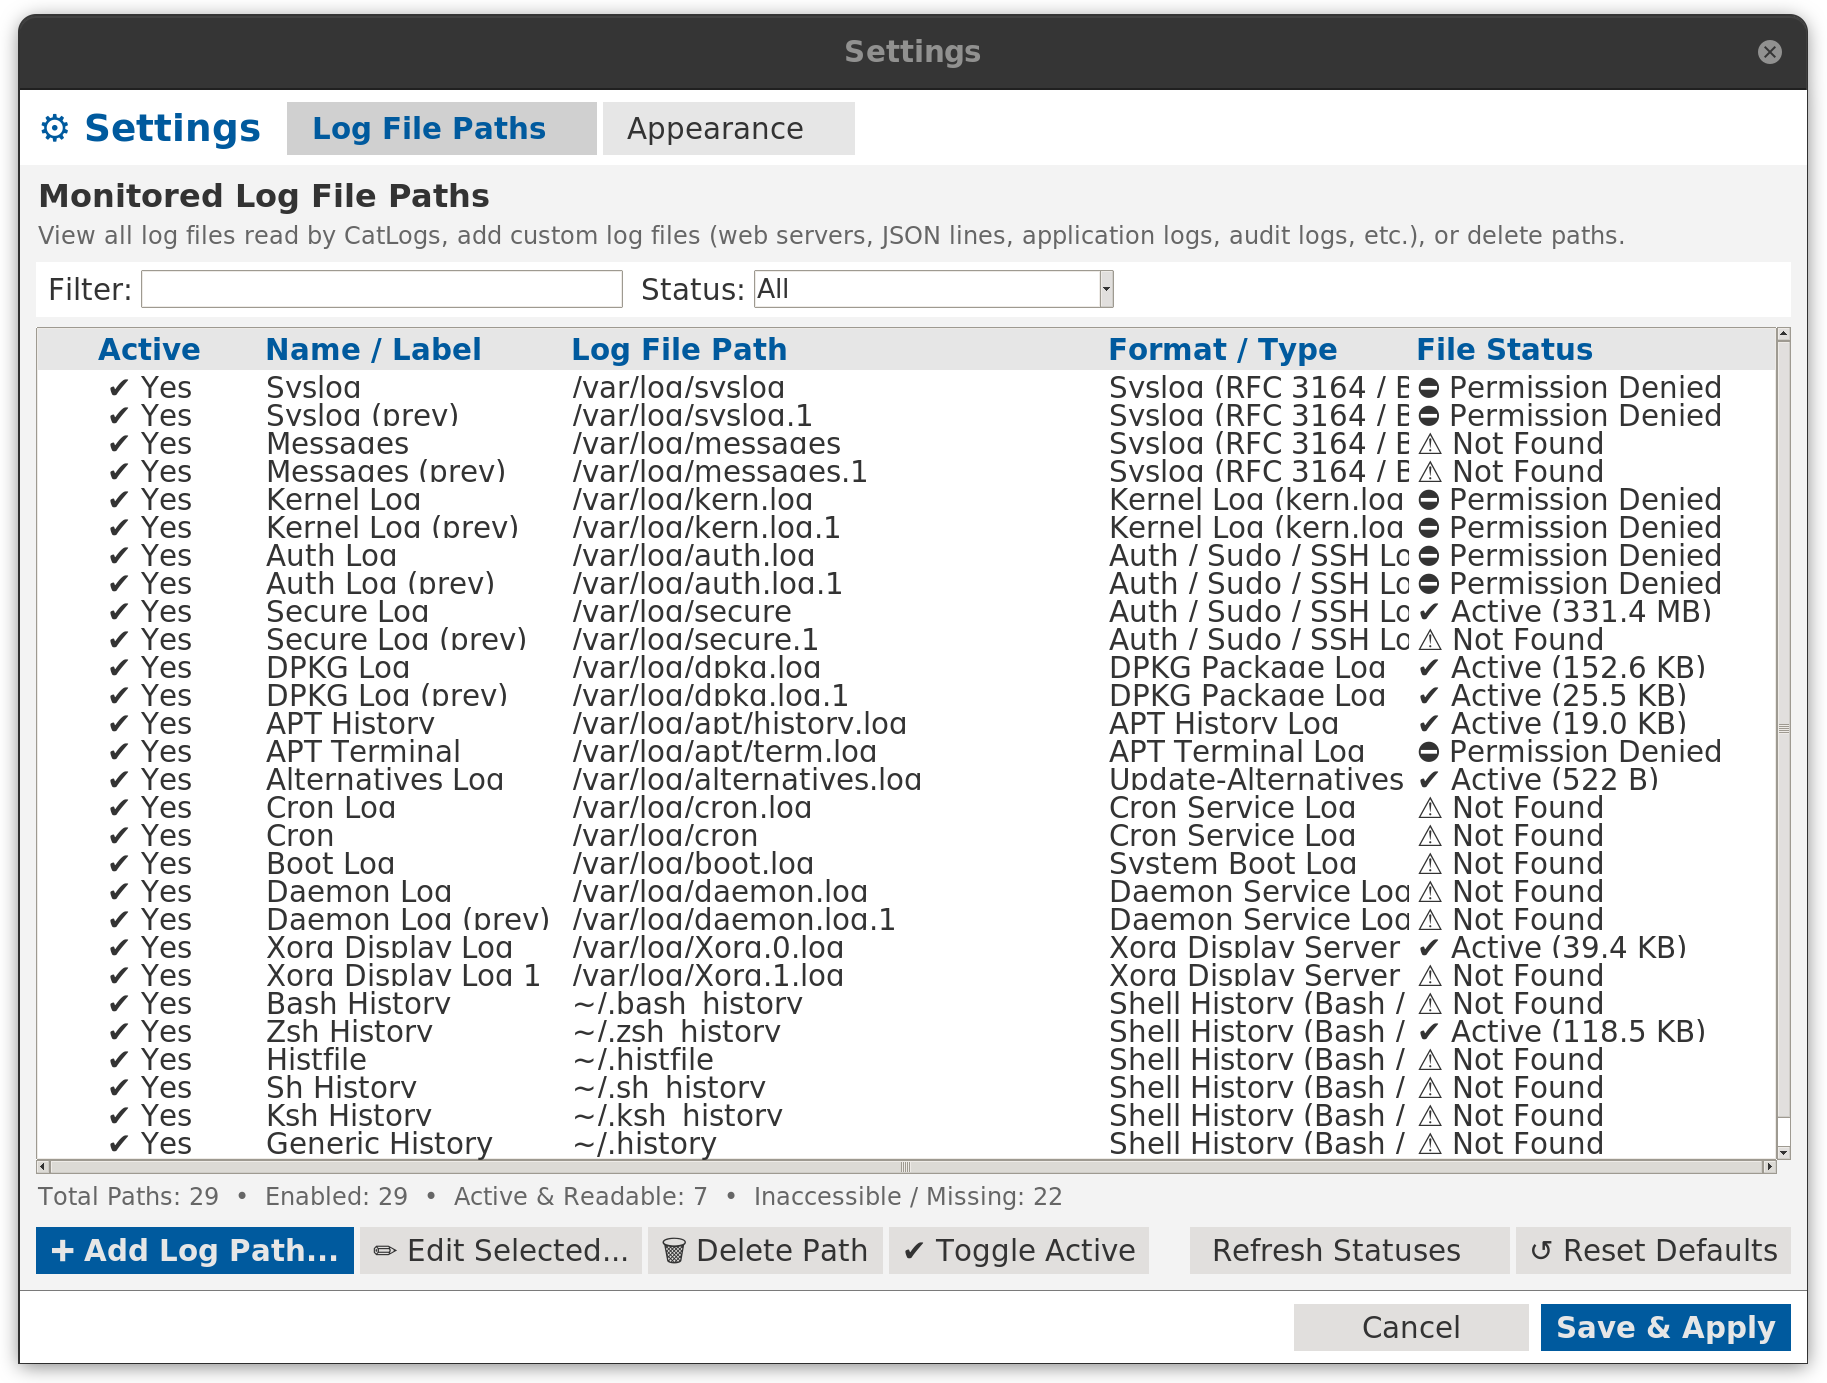
Task: Toggle the Active checkmark for Bash History row
Action: click(x=119, y=1004)
